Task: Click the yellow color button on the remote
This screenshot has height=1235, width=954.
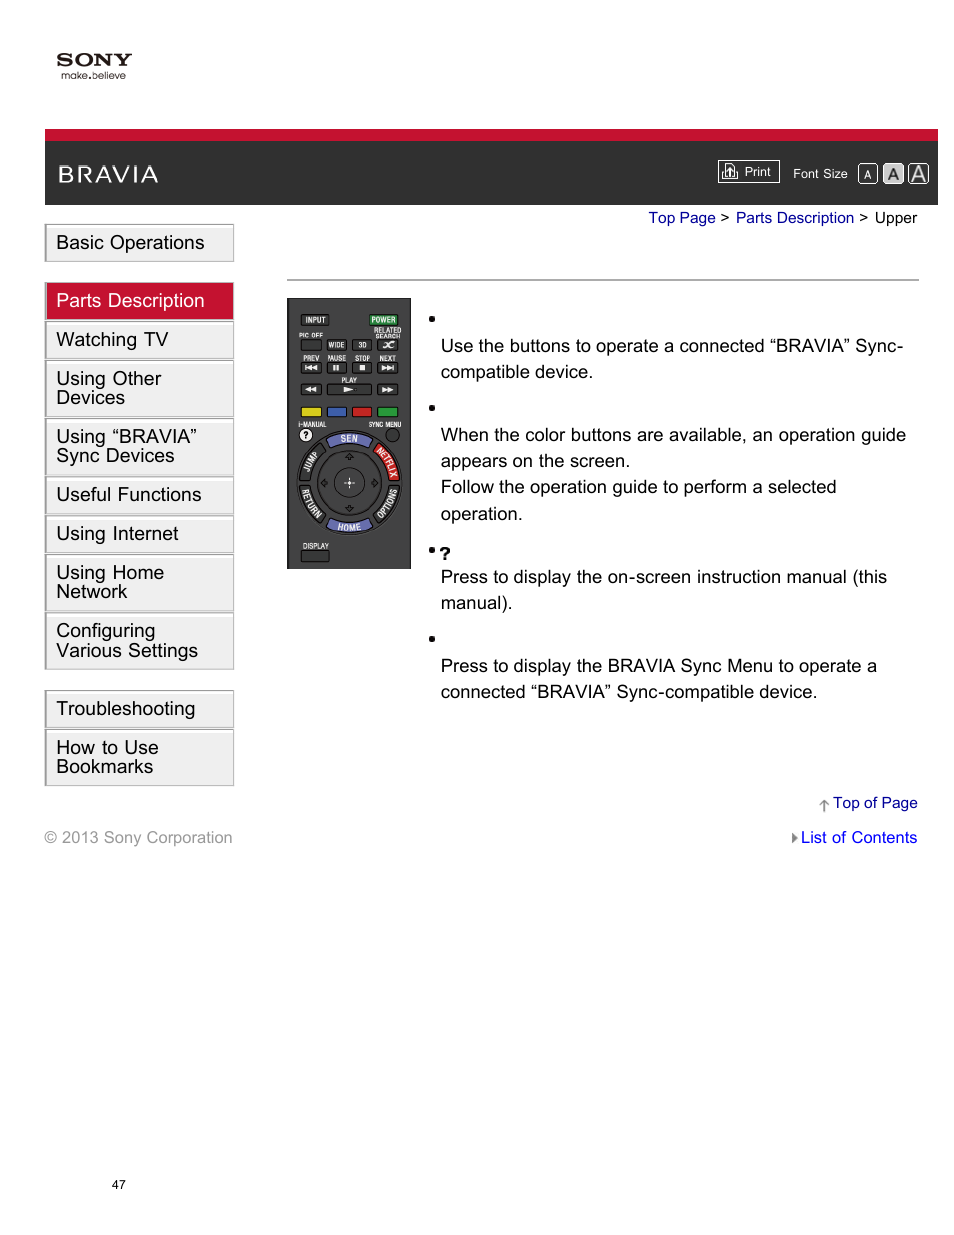Action: click(x=311, y=412)
